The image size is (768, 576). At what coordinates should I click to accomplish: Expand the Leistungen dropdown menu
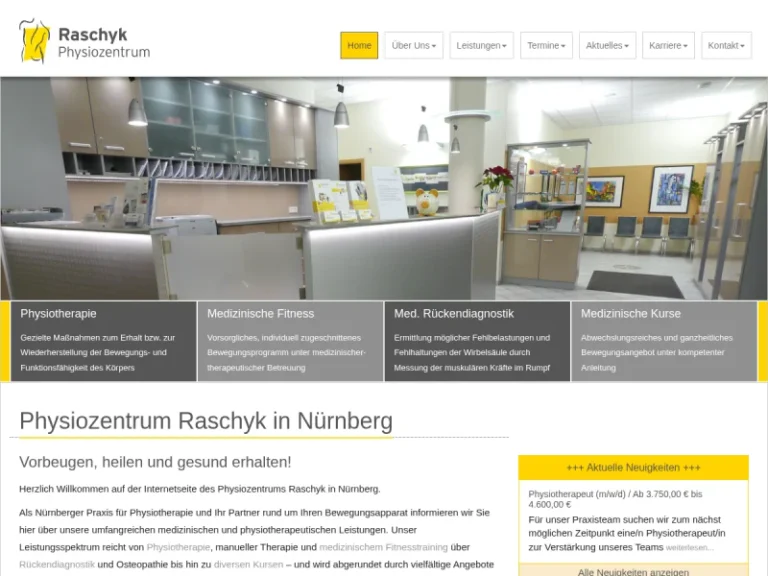click(x=481, y=46)
